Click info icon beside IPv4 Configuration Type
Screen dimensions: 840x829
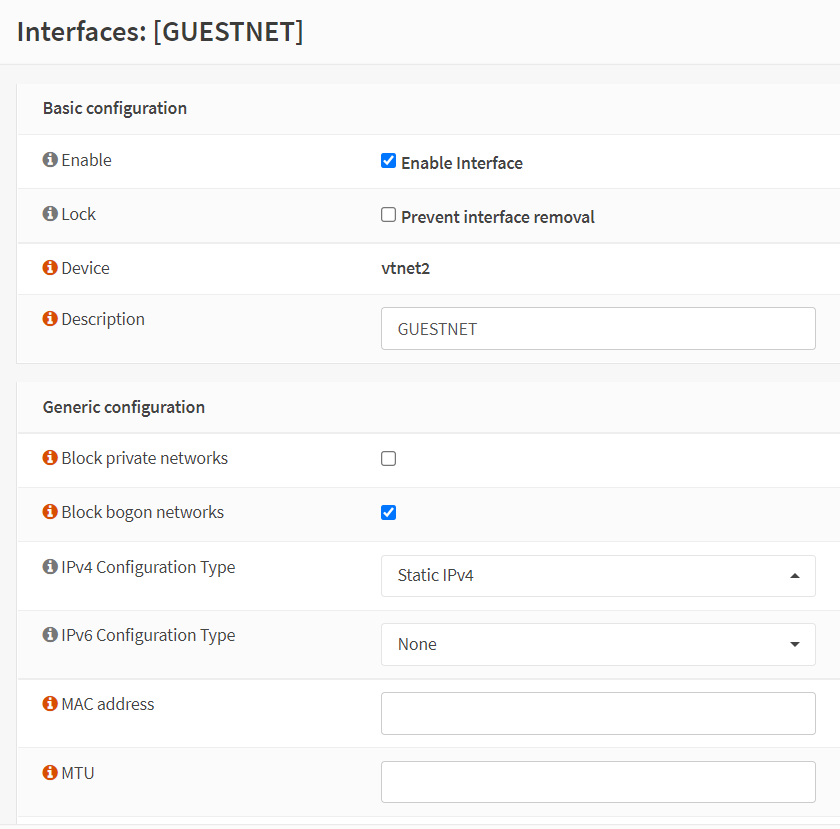50,567
